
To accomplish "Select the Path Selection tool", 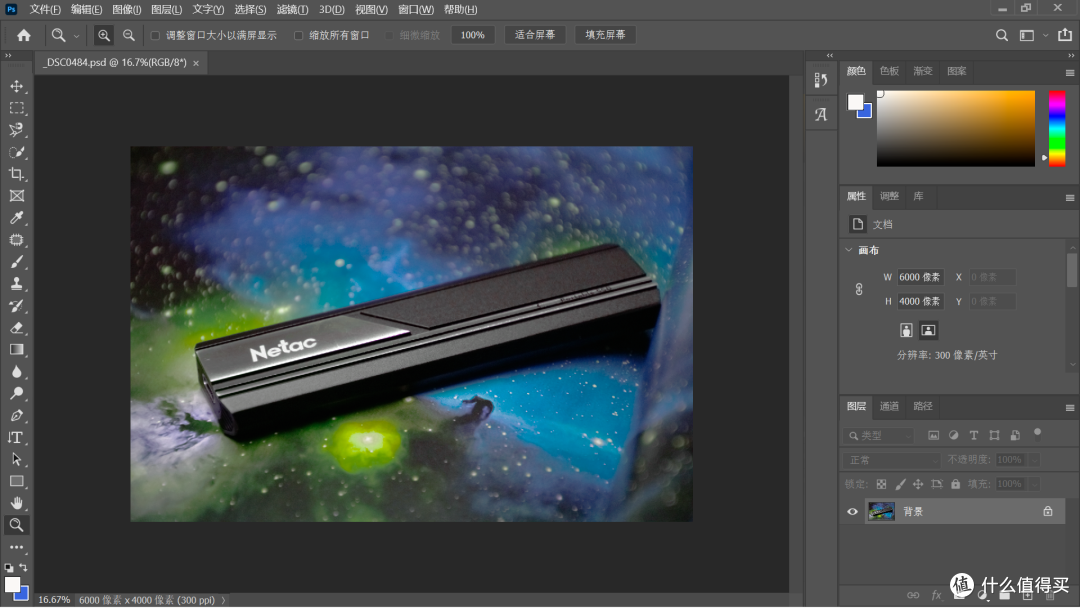I will click(17, 459).
